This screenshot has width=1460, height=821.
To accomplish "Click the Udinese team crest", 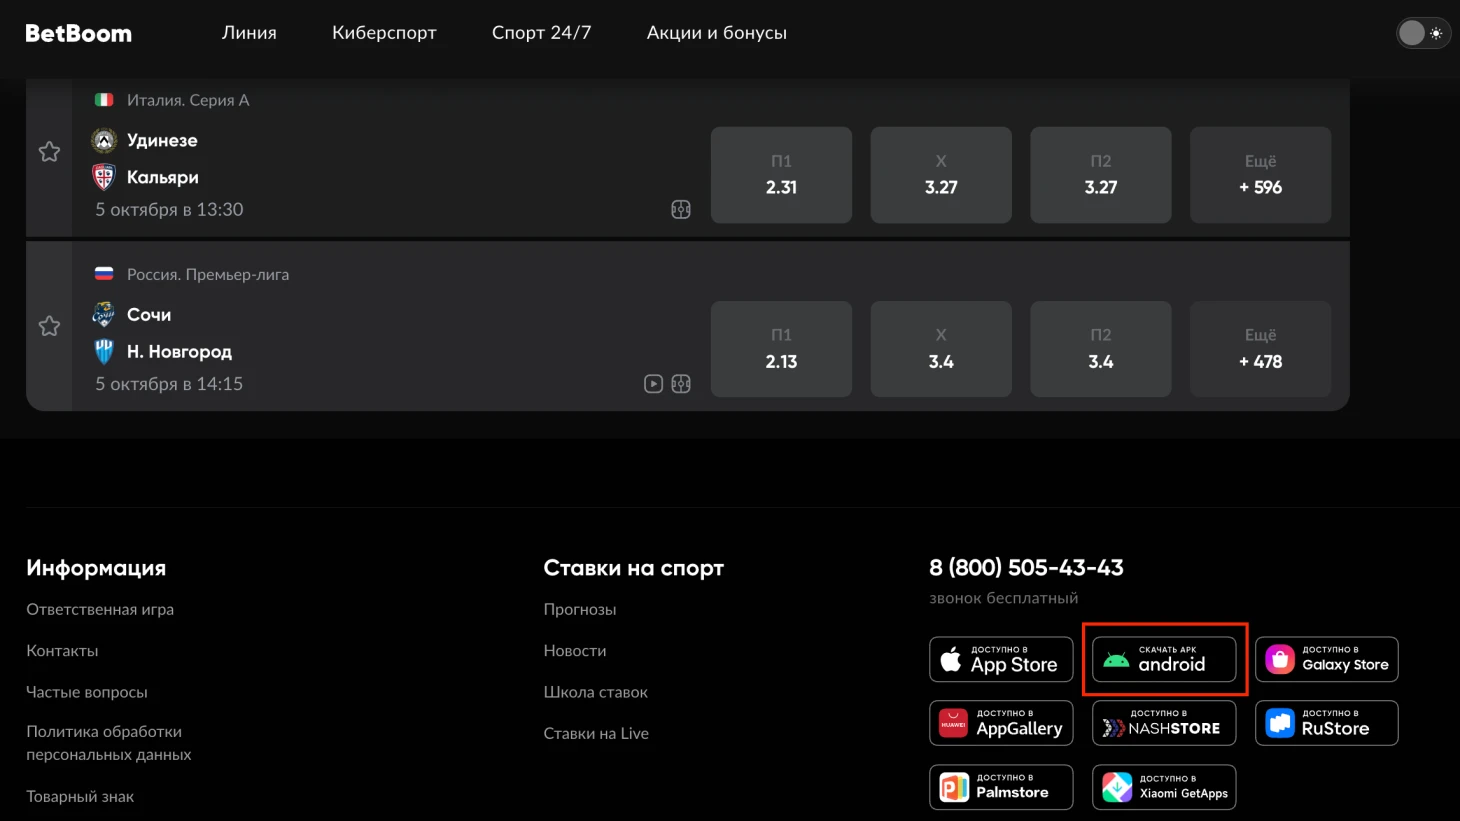I will (x=104, y=140).
